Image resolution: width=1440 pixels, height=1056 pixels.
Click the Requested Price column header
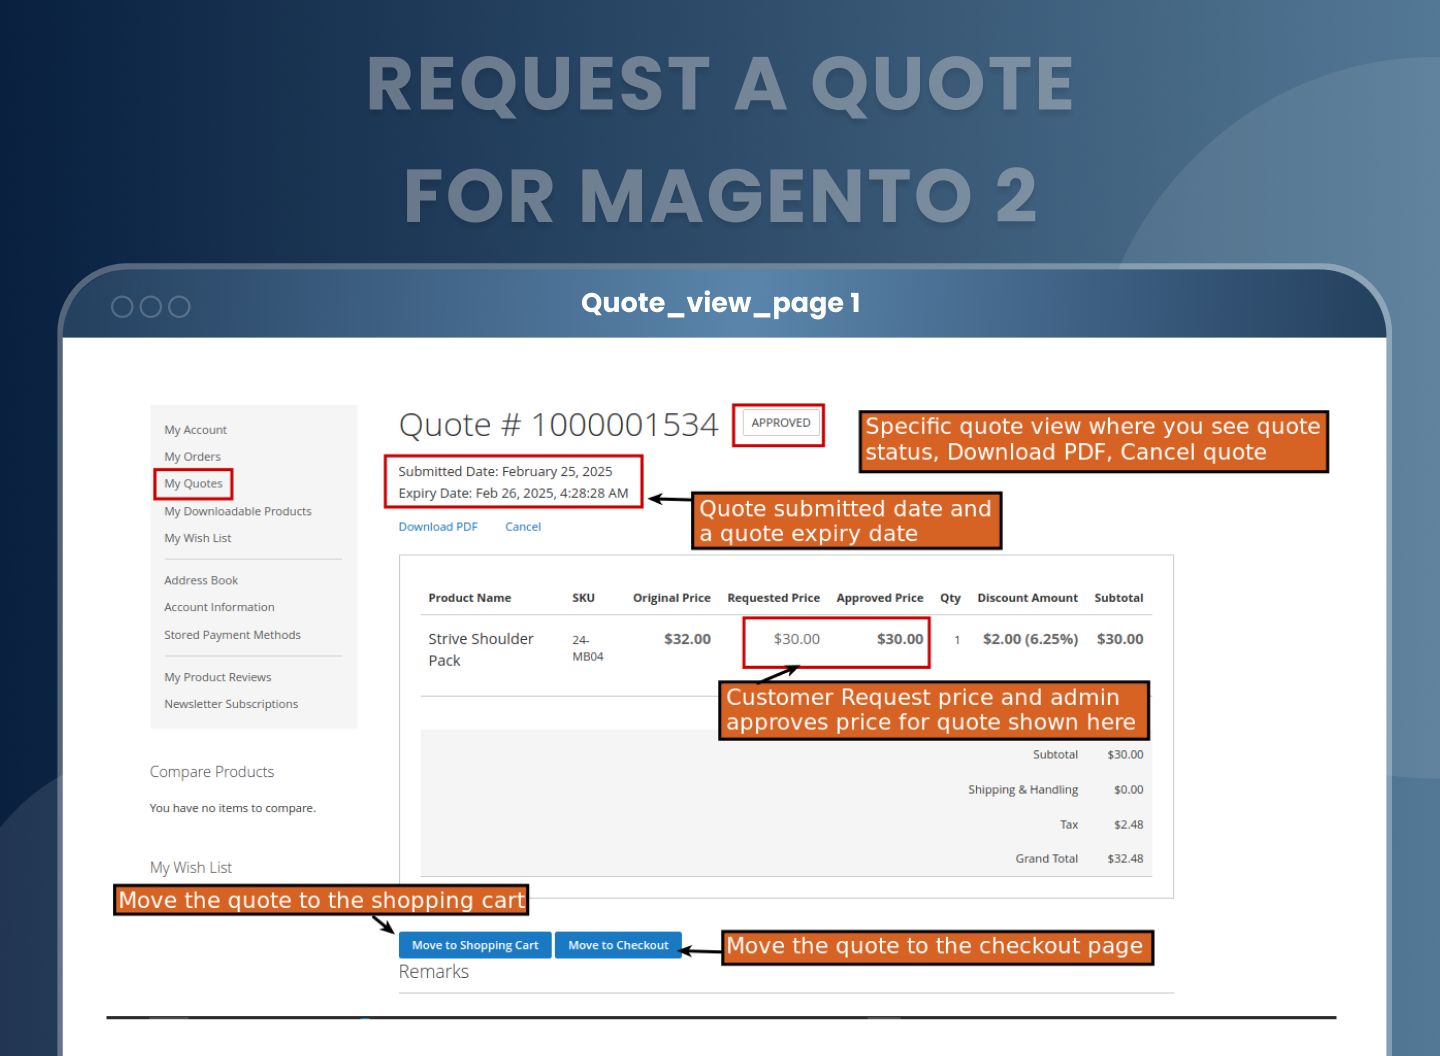(x=773, y=598)
